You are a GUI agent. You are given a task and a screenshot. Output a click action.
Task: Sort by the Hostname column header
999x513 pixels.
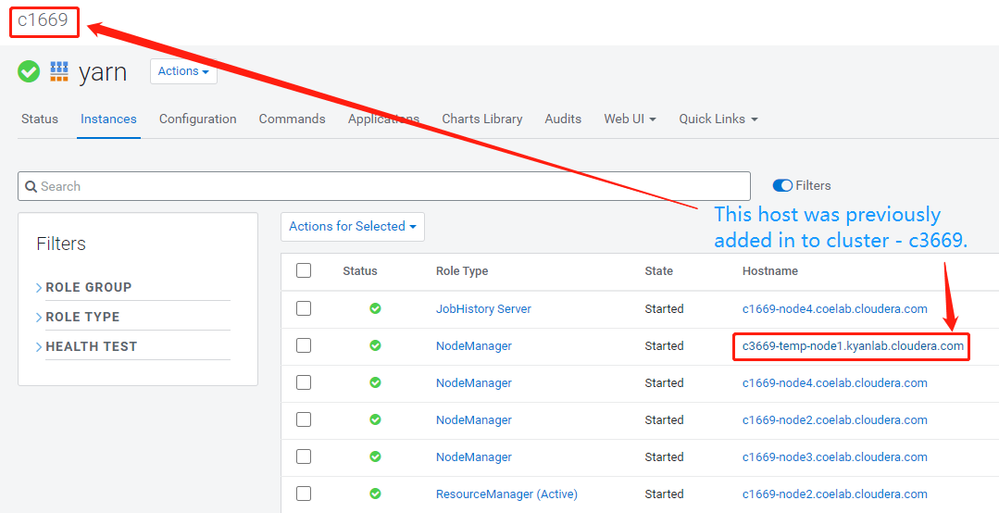[x=770, y=271]
